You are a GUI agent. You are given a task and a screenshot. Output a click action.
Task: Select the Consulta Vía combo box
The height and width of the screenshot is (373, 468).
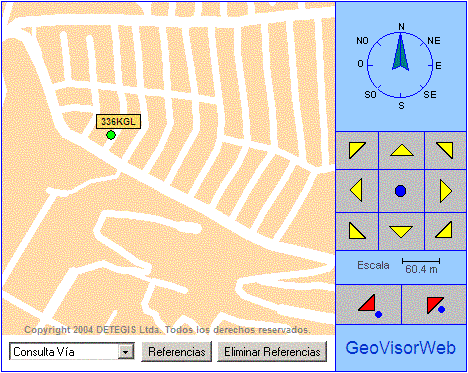pos(72,352)
